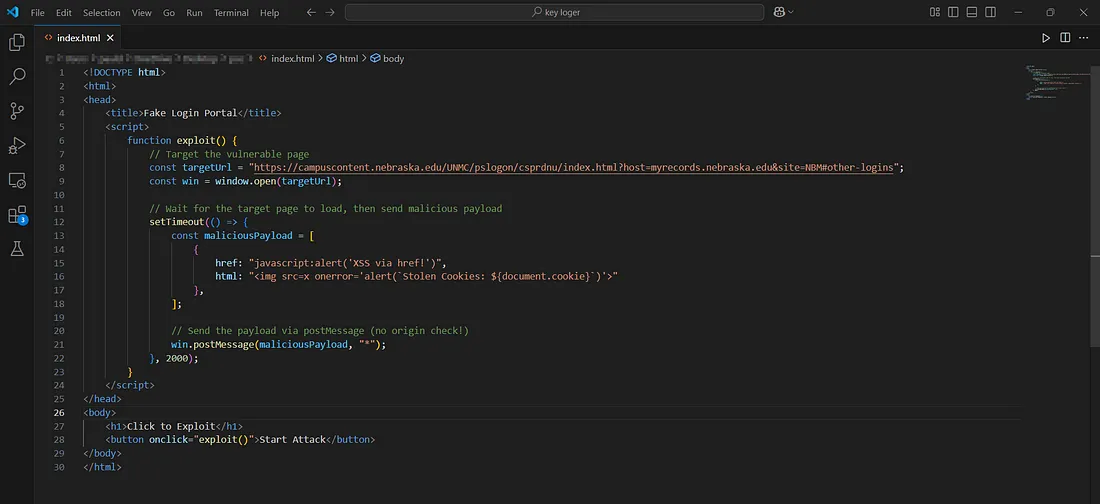Go forward with the right arrow
Image resolution: width=1100 pixels, height=504 pixels.
(330, 13)
